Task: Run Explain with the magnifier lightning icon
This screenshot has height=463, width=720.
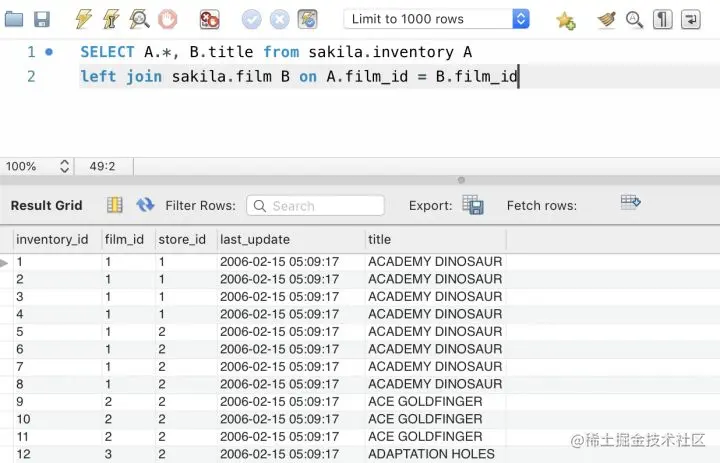Action: (139, 19)
